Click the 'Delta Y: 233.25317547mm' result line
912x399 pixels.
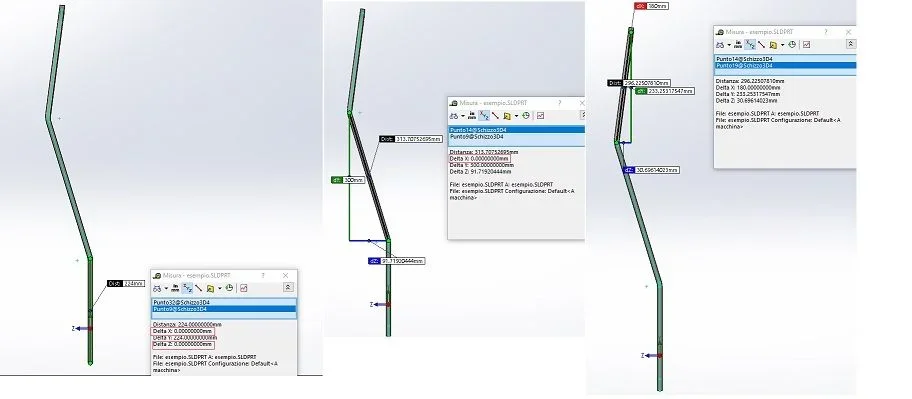click(x=748, y=94)
